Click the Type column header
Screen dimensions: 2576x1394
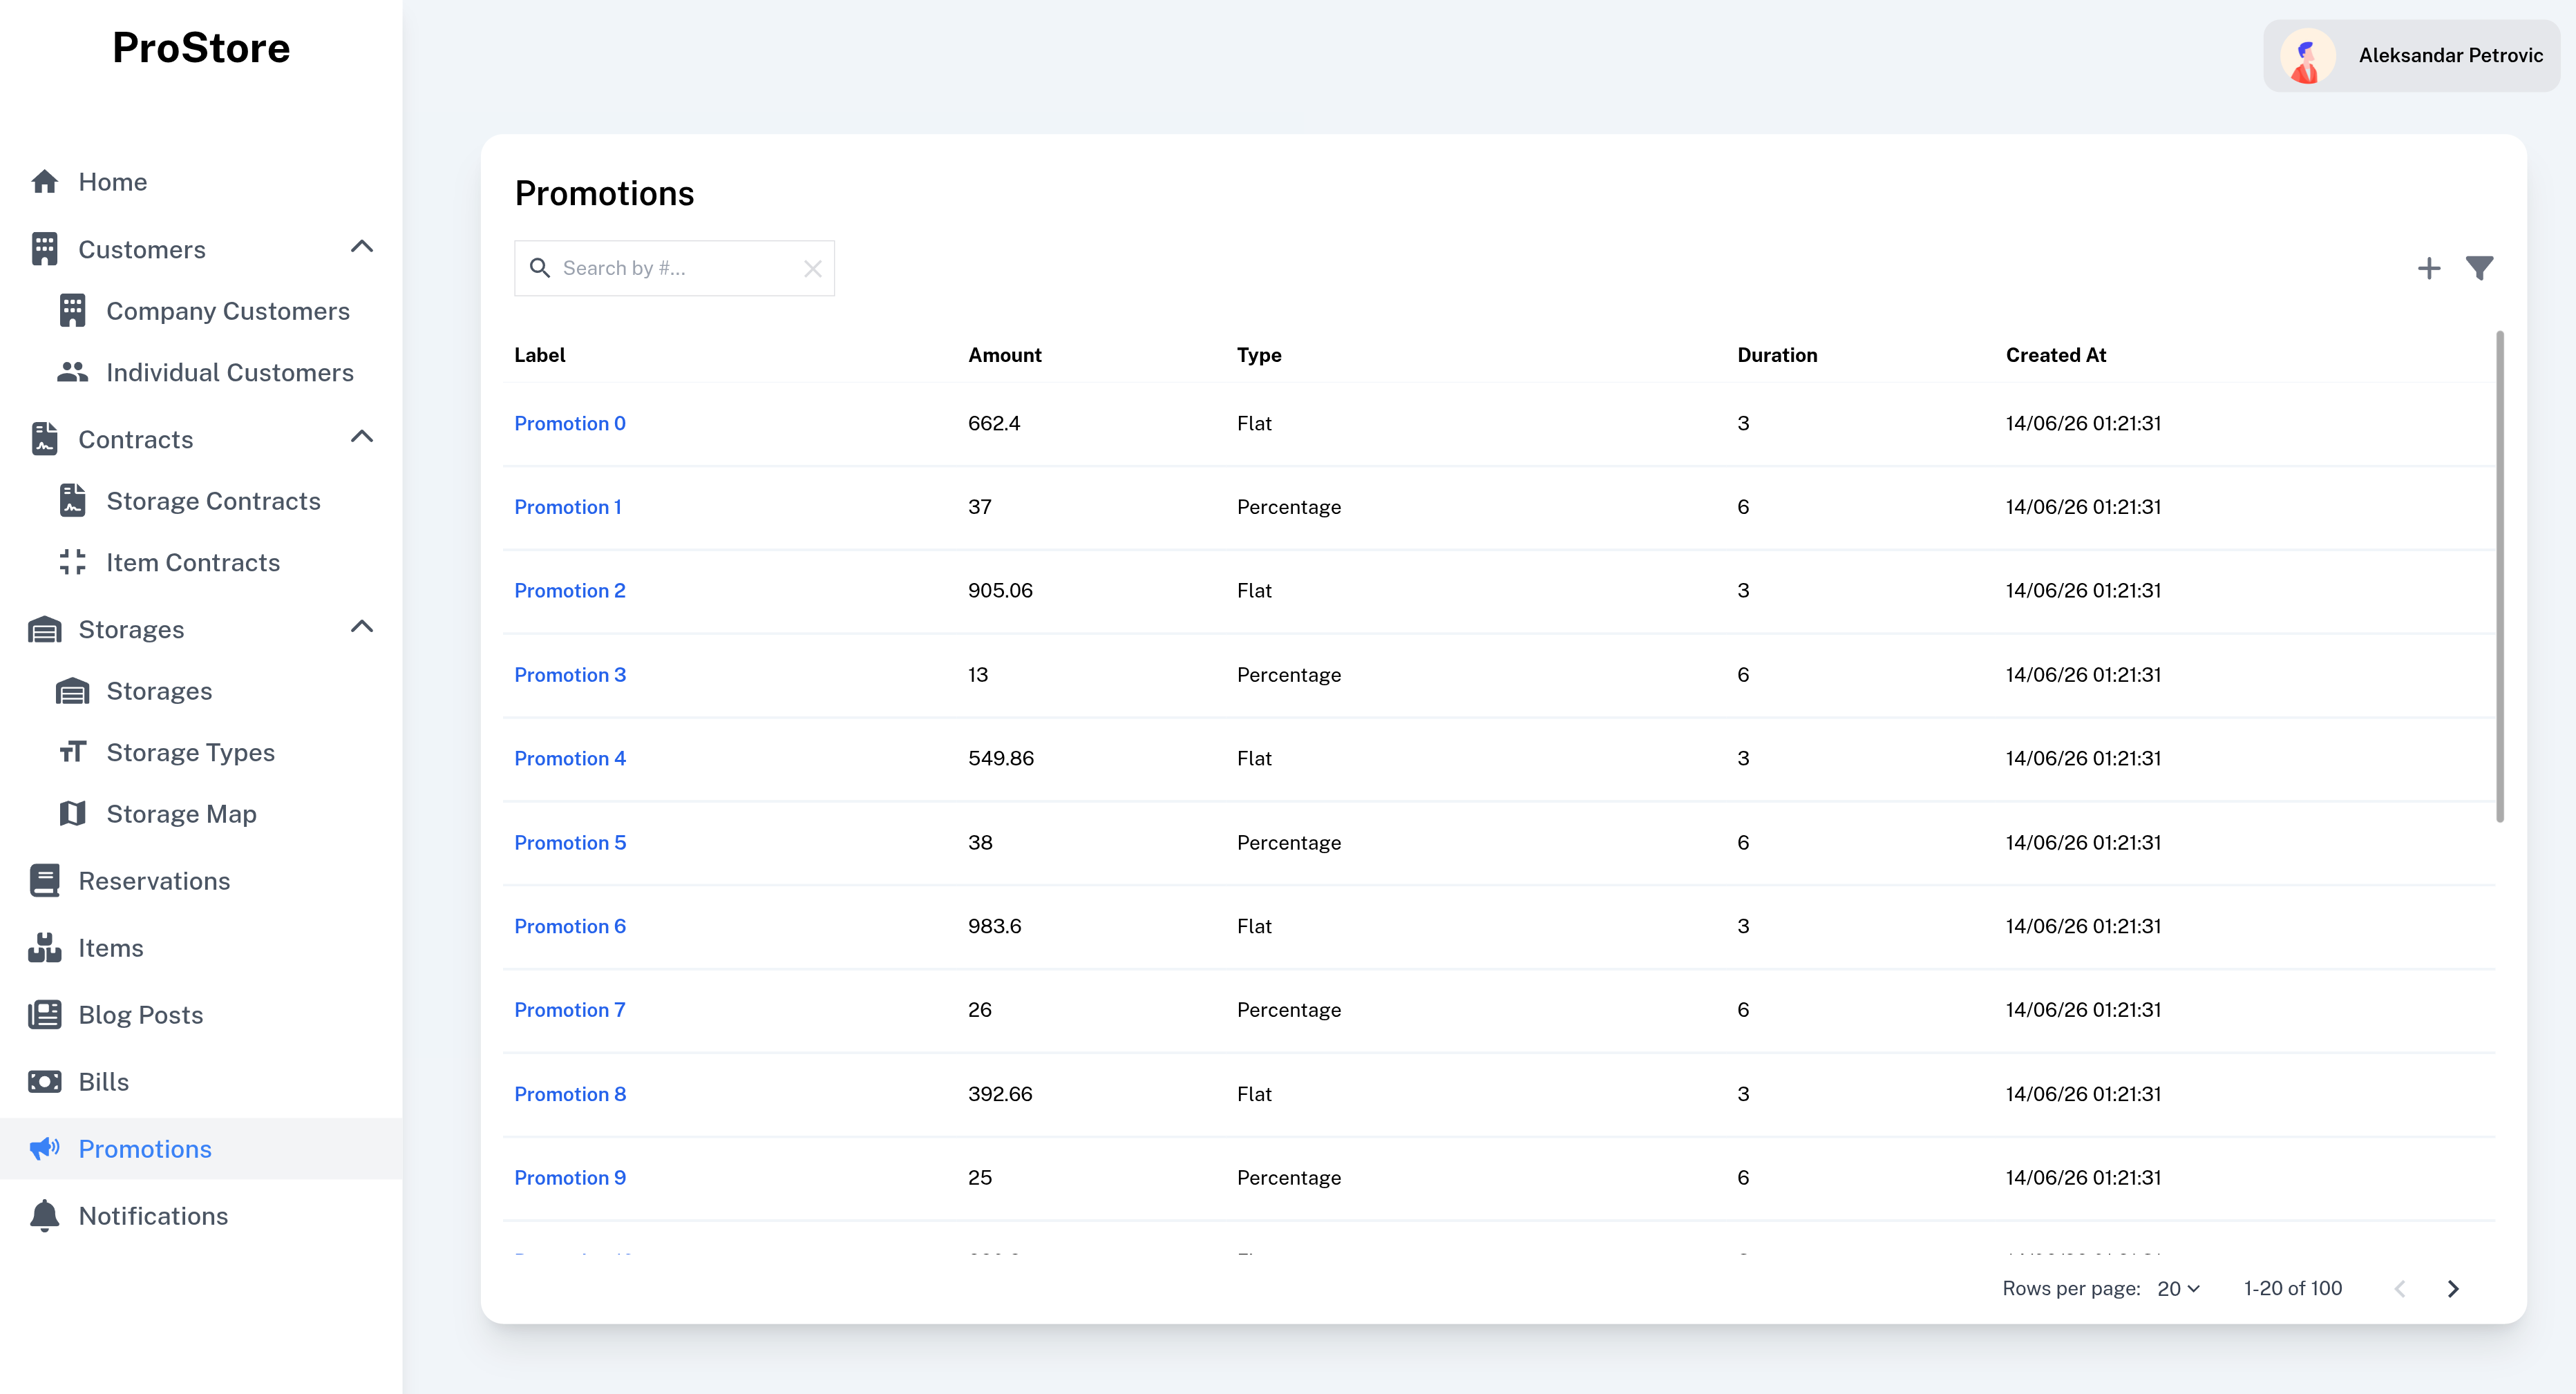coord(1259,355)
